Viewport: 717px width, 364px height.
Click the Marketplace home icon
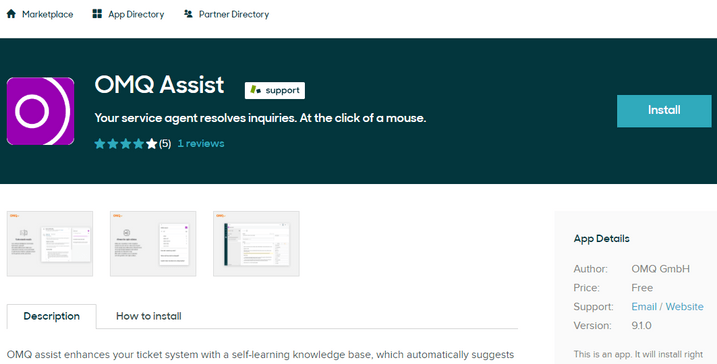tap(11, 14)
